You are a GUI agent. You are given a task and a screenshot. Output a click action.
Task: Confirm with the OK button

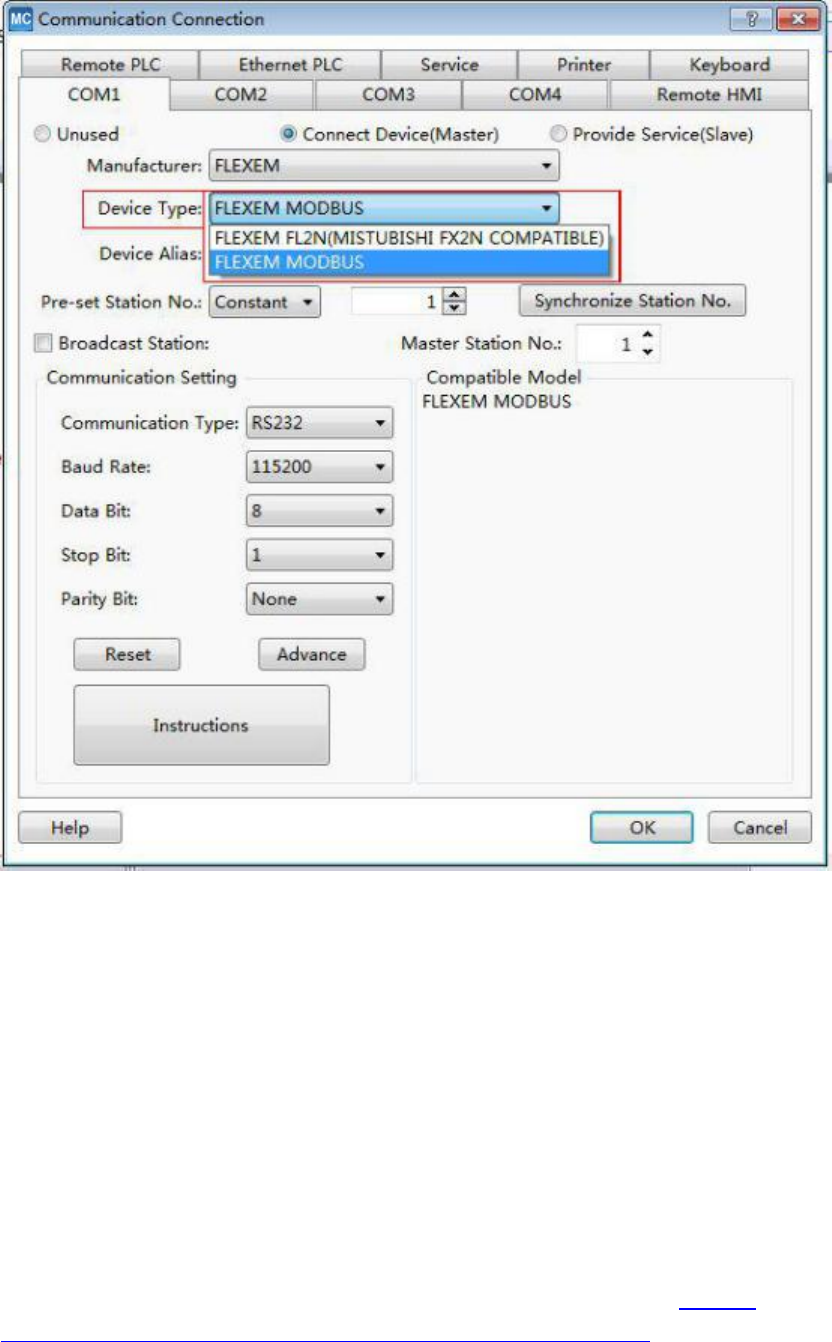click(x=641, y=828)
